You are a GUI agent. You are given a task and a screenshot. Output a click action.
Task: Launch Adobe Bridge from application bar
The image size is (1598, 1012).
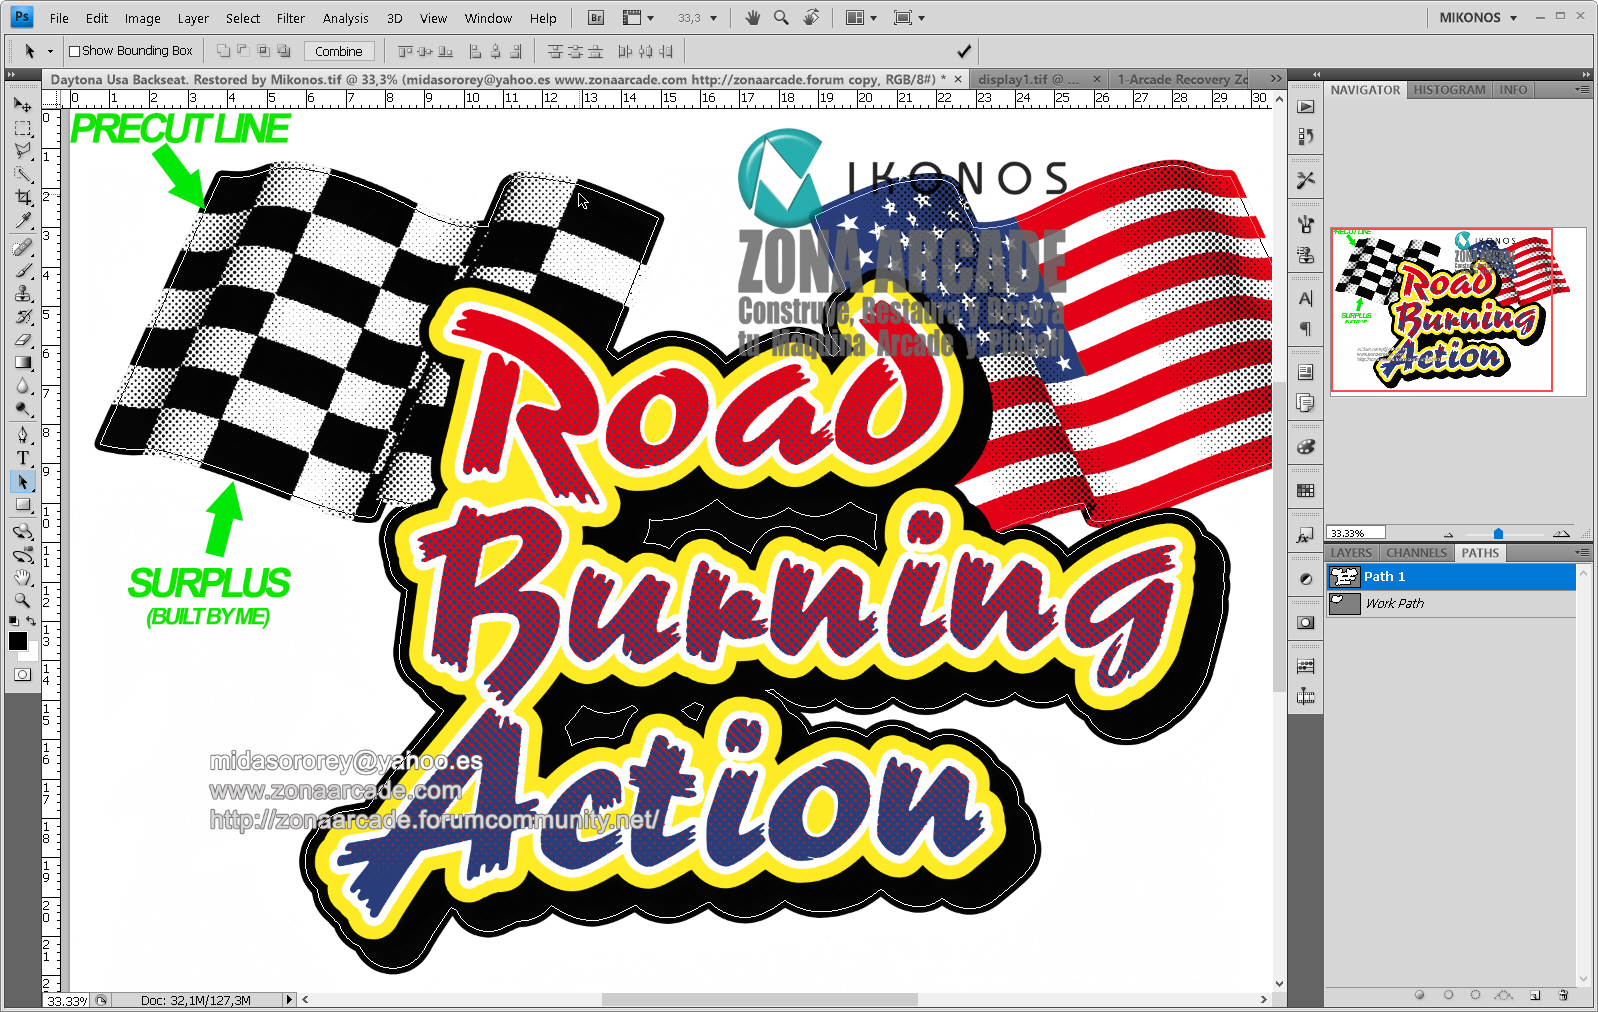click(x=596, y=17)
